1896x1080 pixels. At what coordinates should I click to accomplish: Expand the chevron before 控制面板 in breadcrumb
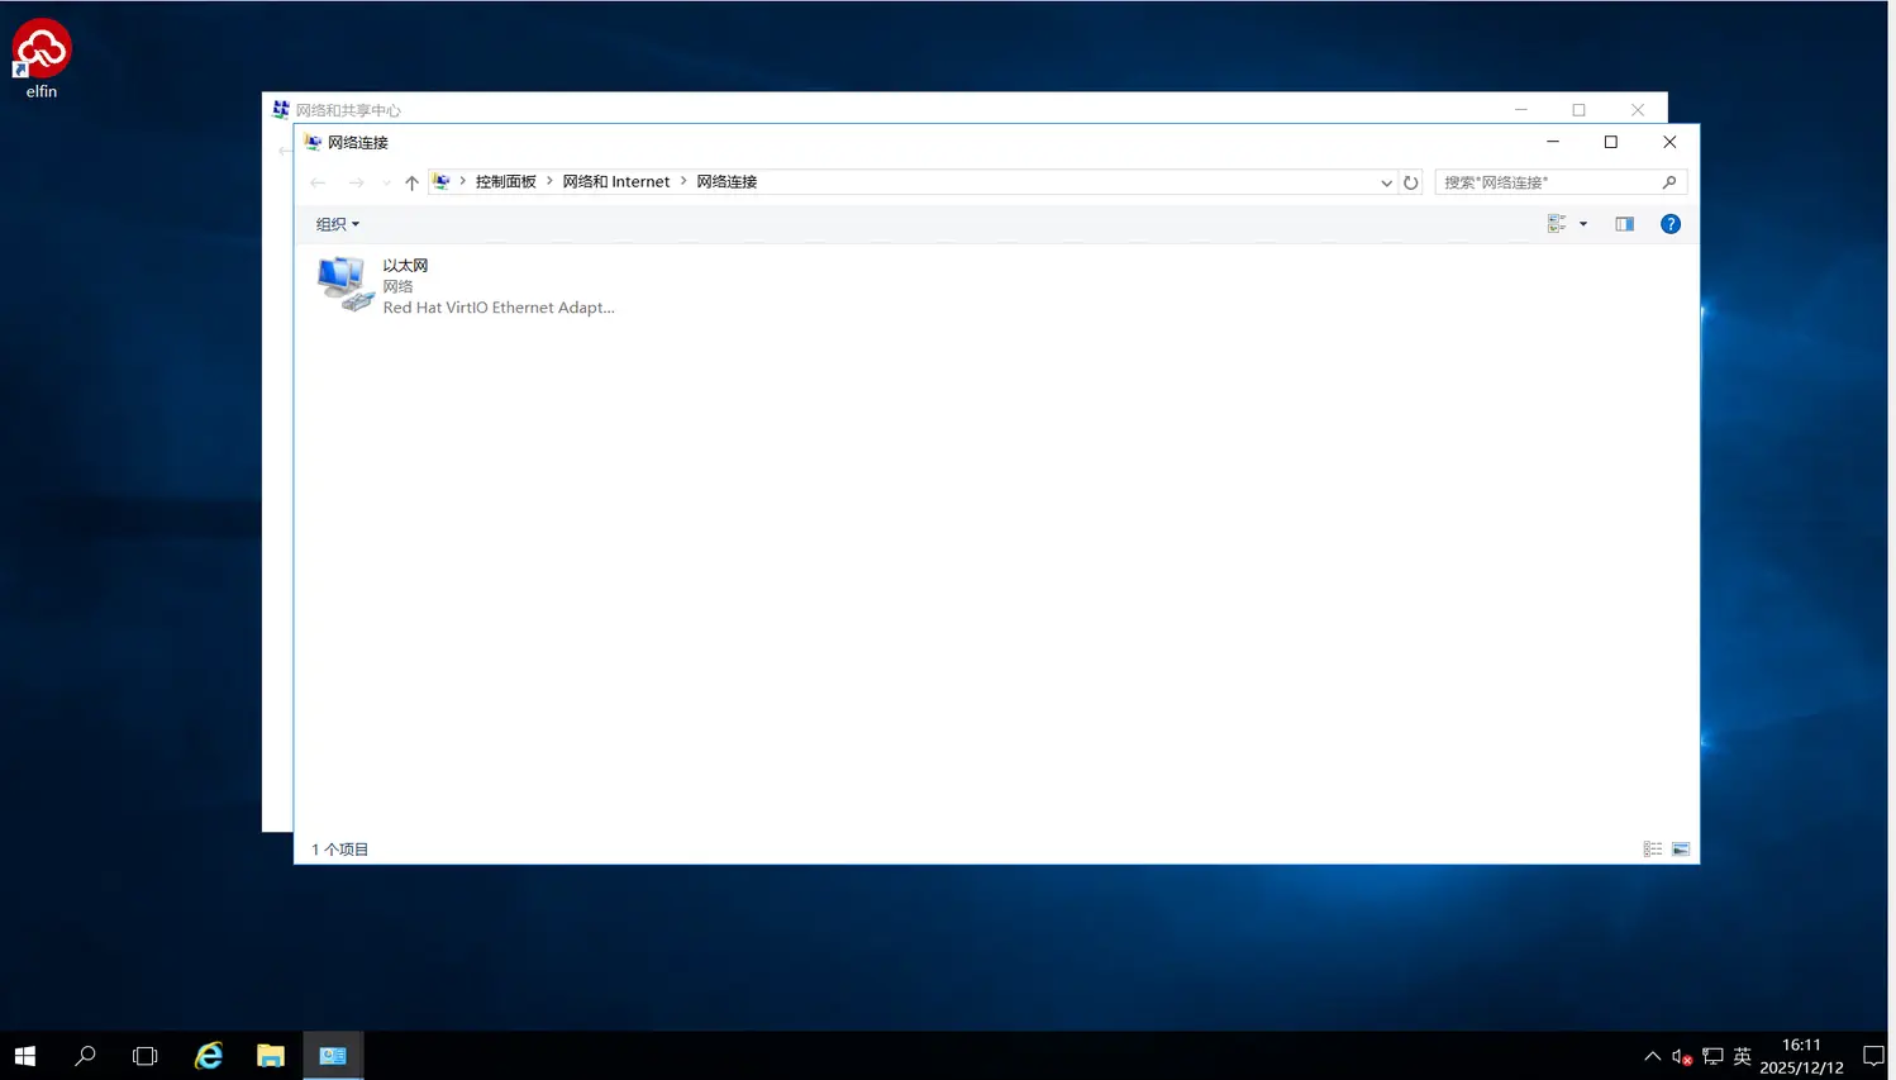(x=462, y=181)
